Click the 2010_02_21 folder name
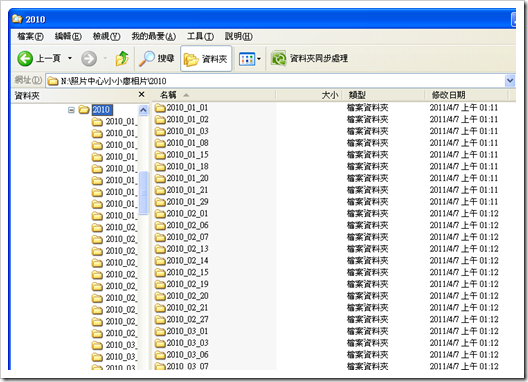Image resolution: width=528 pixels, height=382 pixels. [188, 308]
